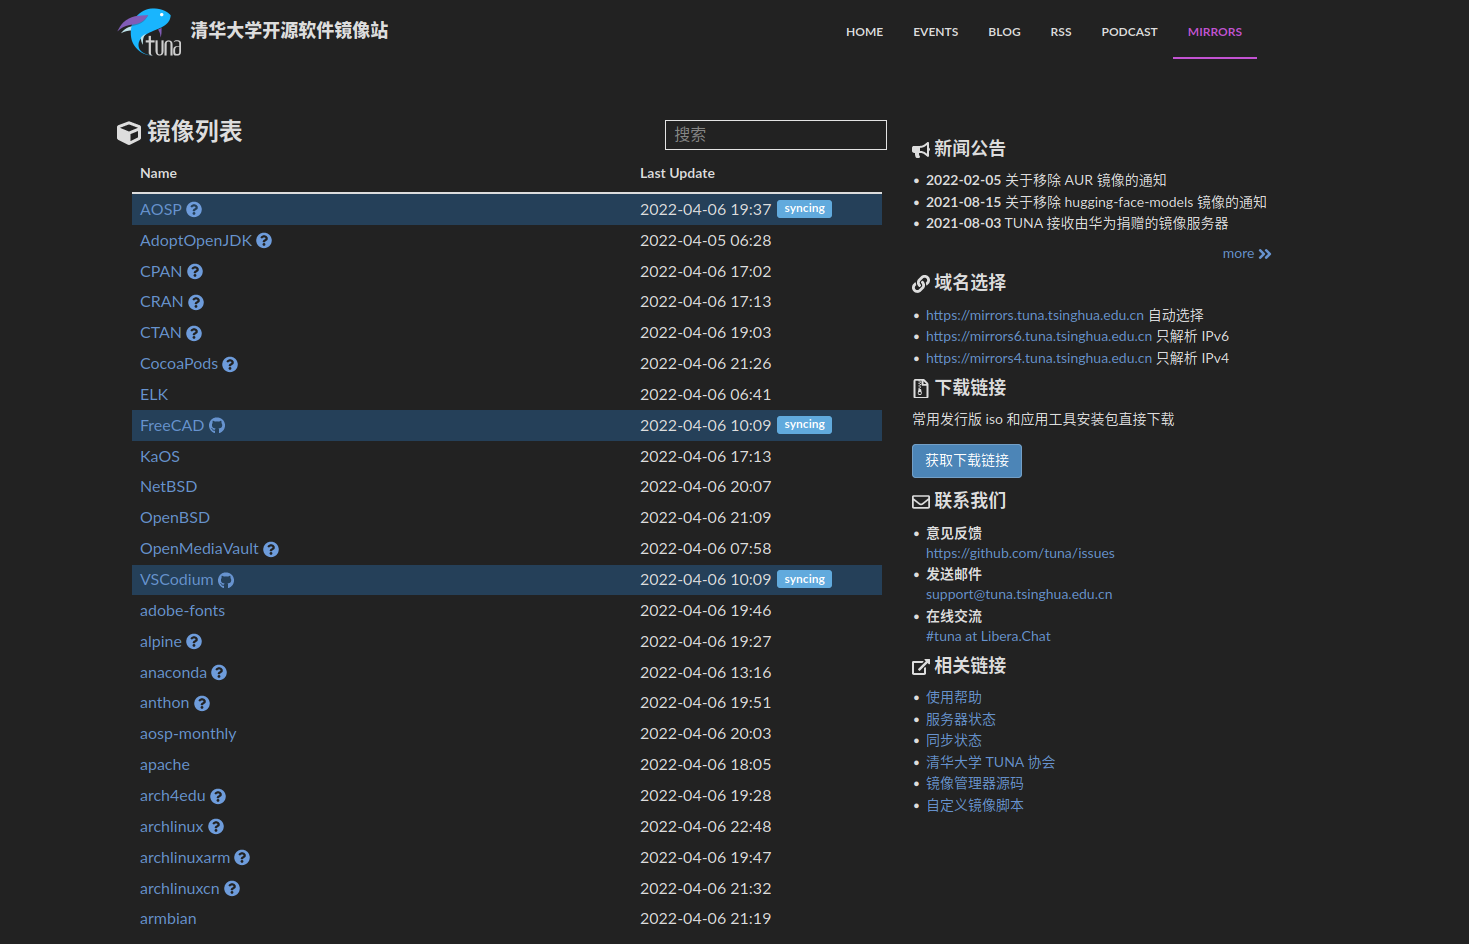The width and height of the screenshot is (1469, 944).
Task: Focus the 搜索 search box
Action: click(x=776, y=135)
